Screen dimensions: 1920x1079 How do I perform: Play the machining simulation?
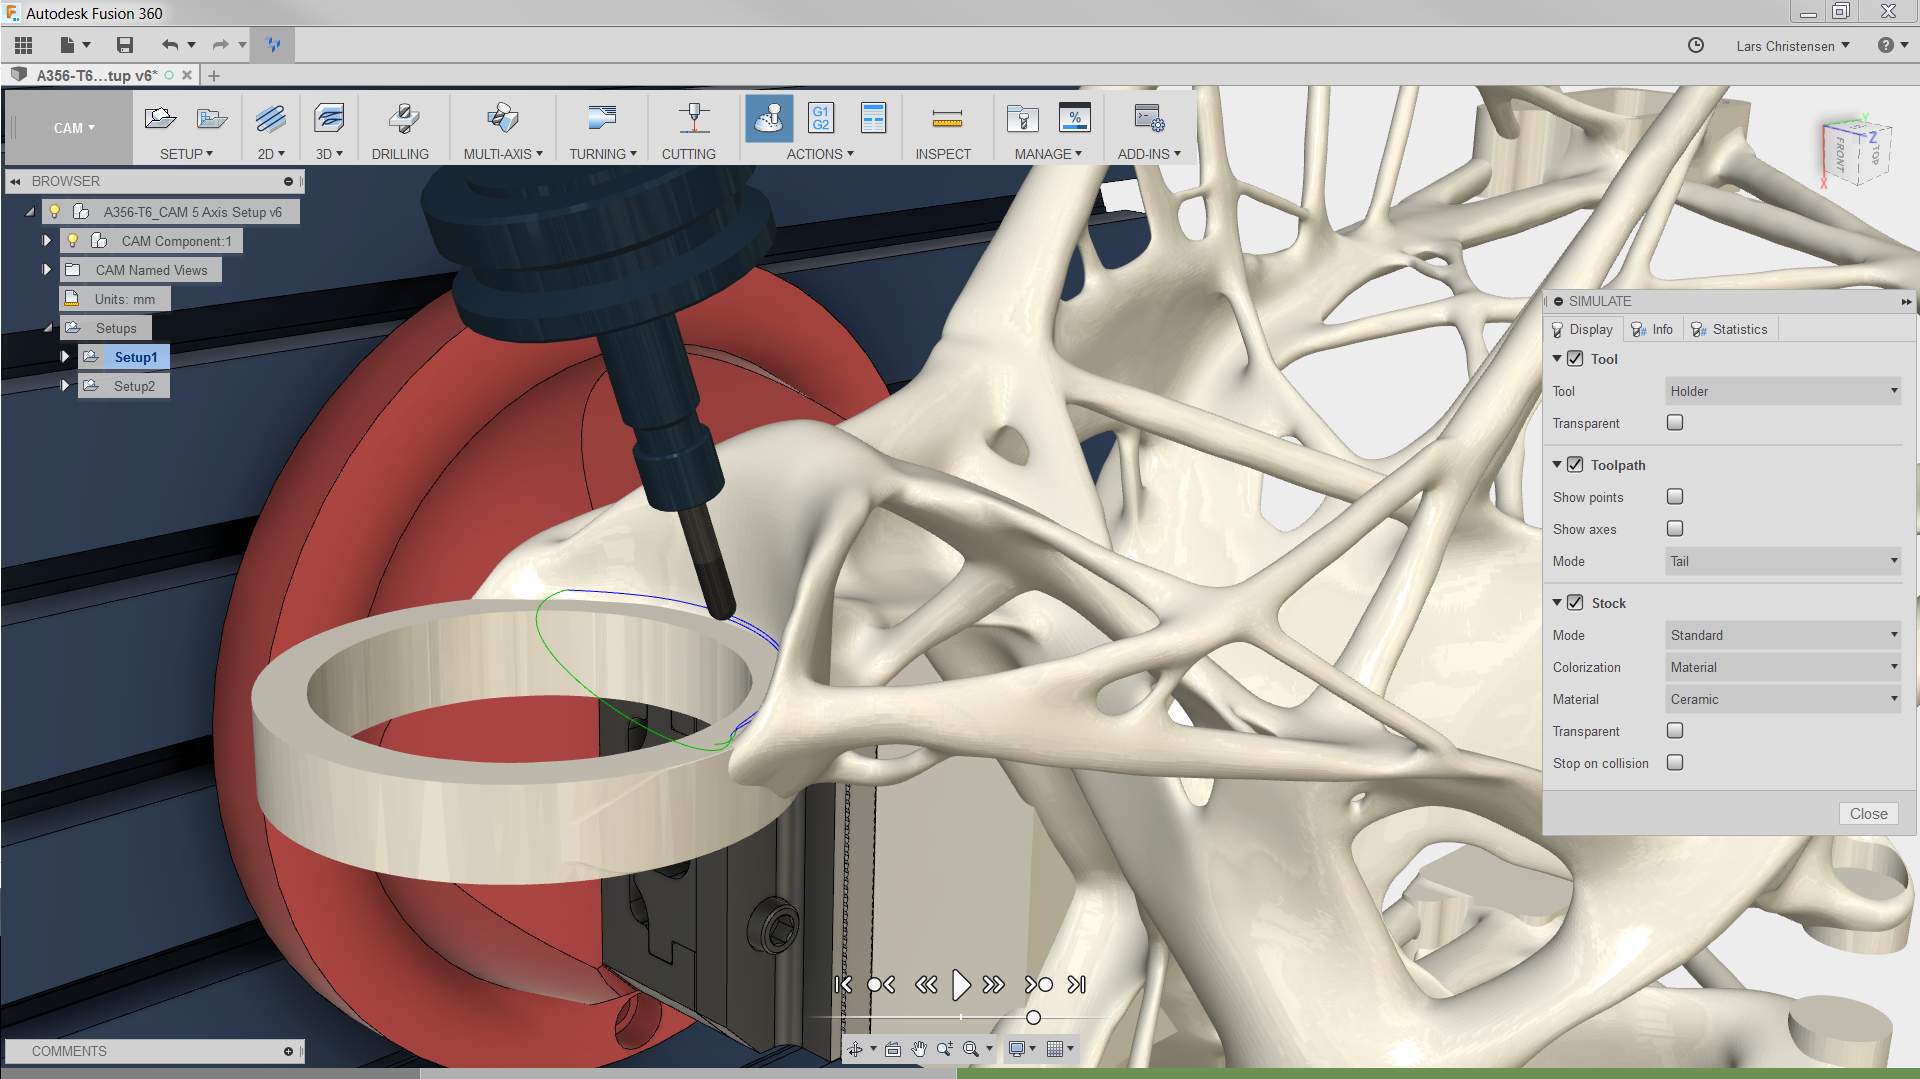tap(961, 985)
